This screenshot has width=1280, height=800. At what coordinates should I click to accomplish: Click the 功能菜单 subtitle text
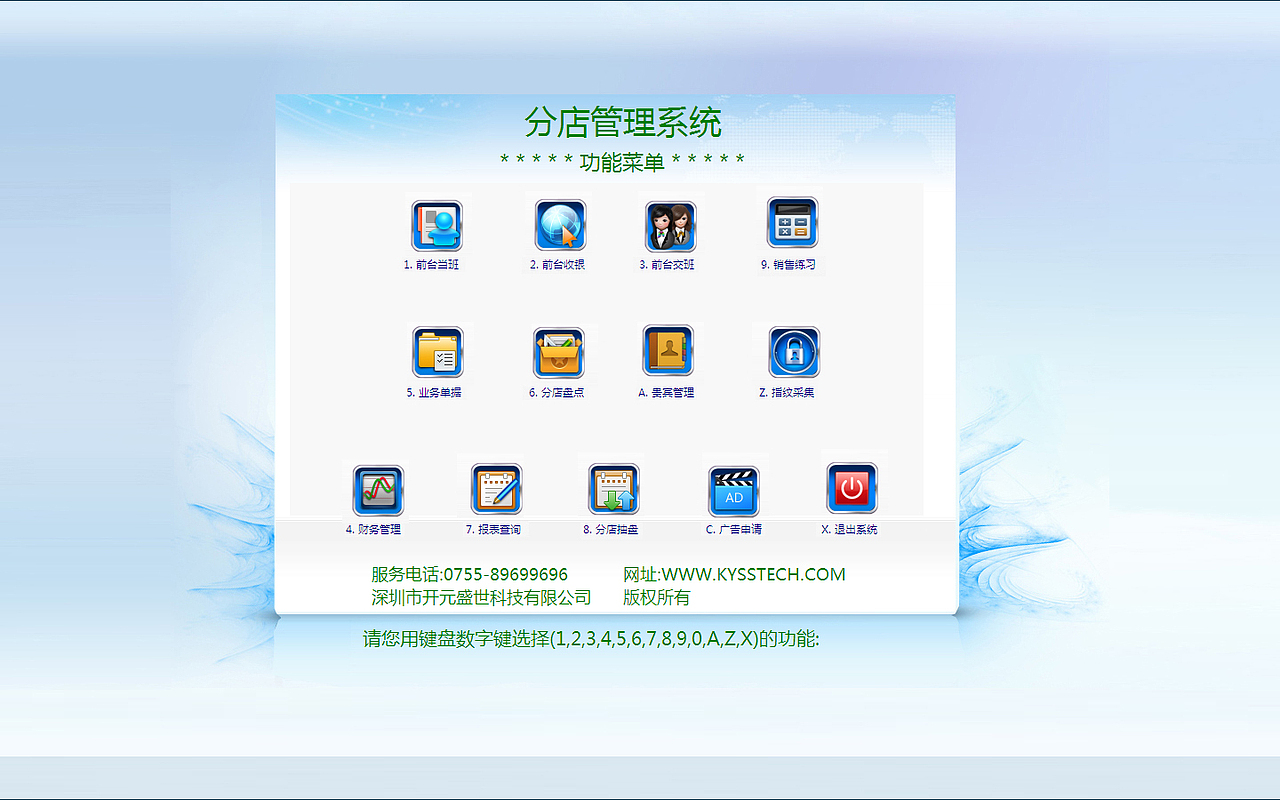[622, 162]
